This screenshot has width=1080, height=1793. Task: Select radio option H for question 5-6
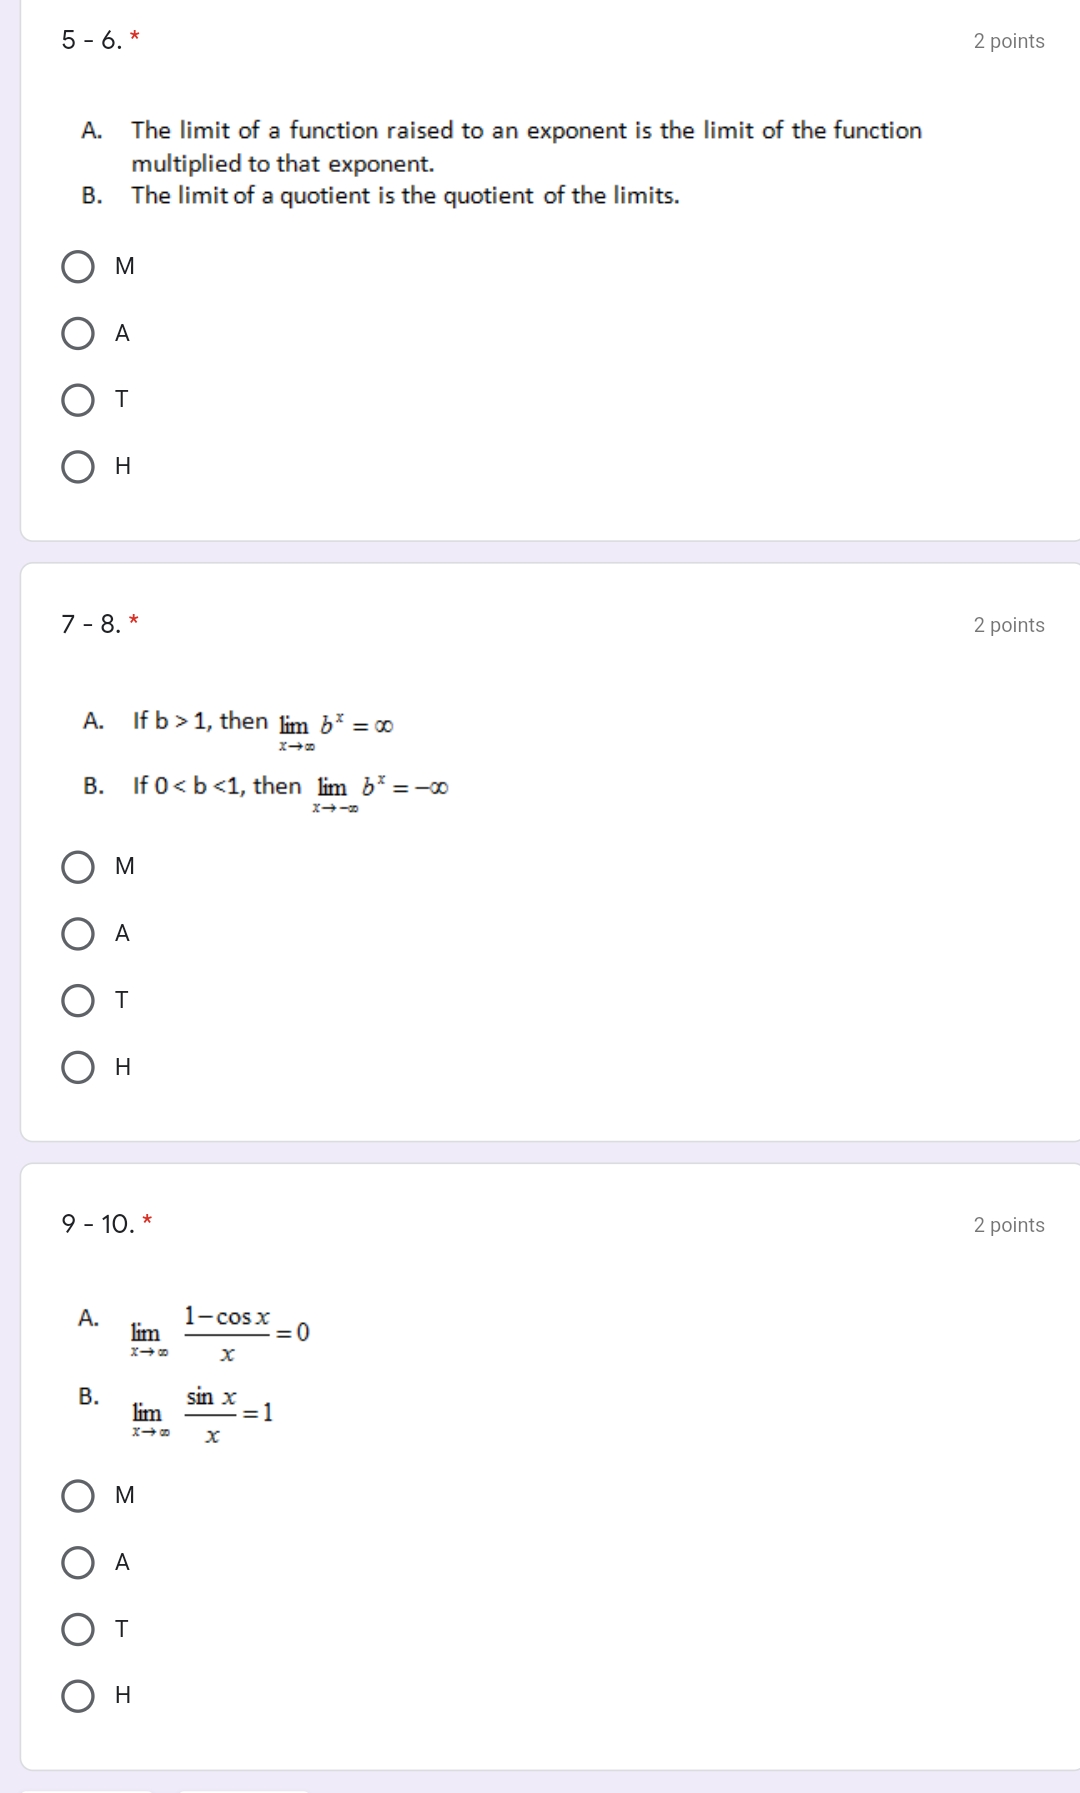79,464
